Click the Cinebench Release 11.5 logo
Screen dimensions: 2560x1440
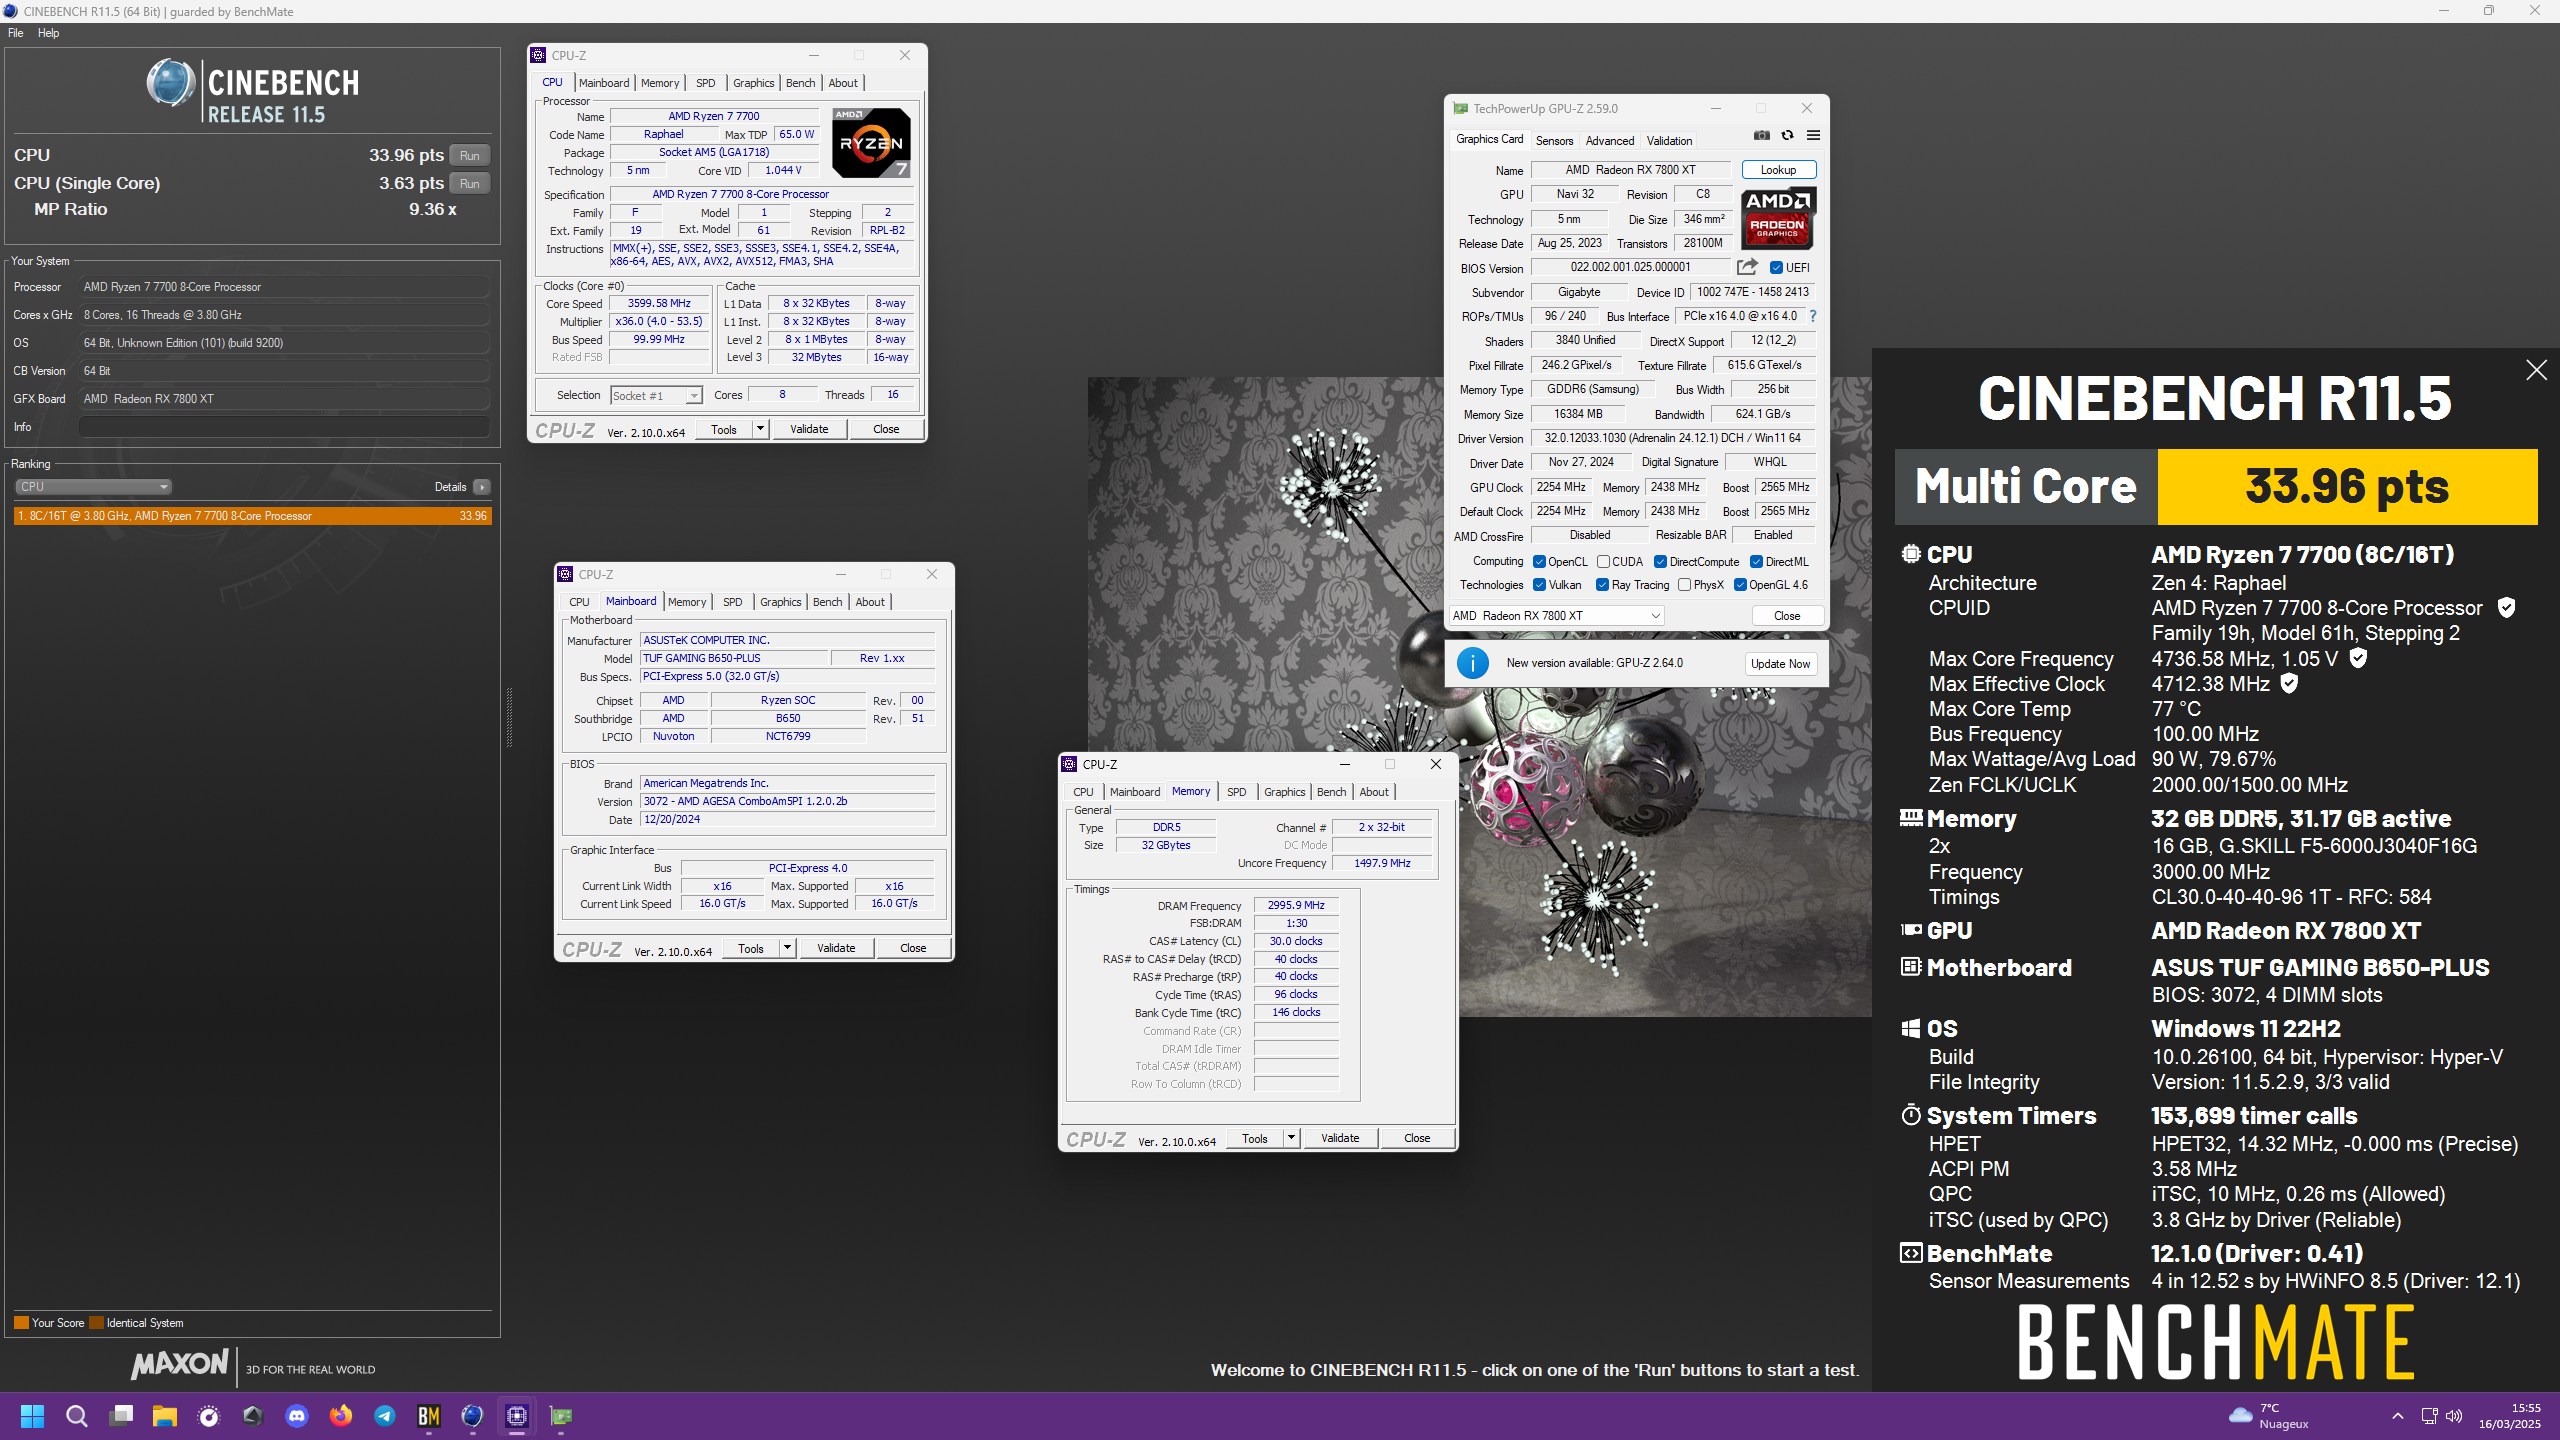[x=253, y=91]
